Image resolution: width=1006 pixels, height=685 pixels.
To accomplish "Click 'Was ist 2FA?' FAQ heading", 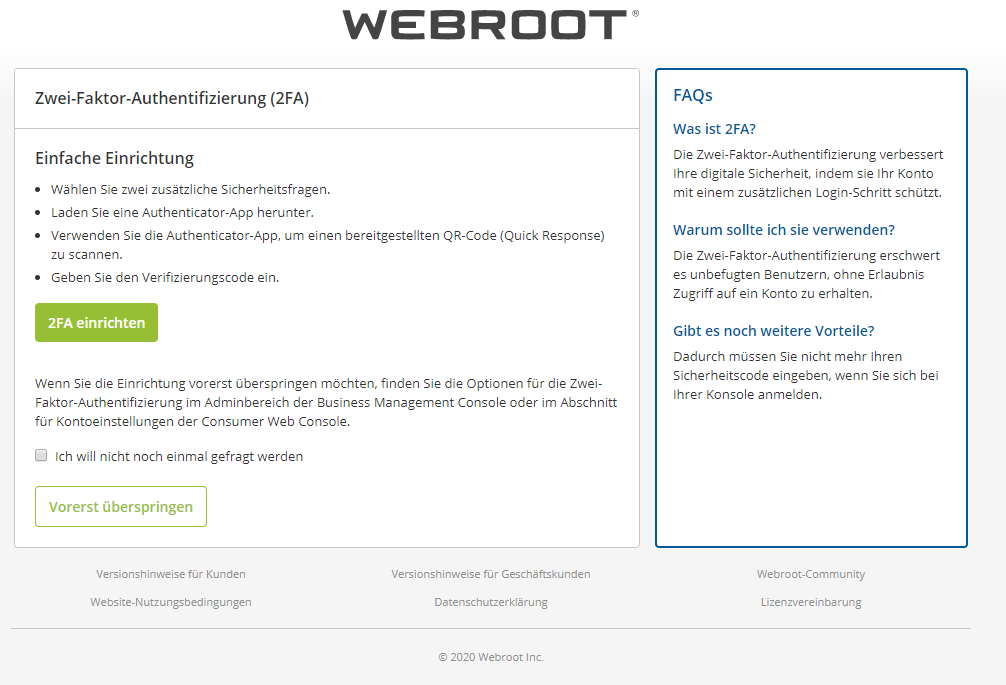I will click(x=714, y=129).
